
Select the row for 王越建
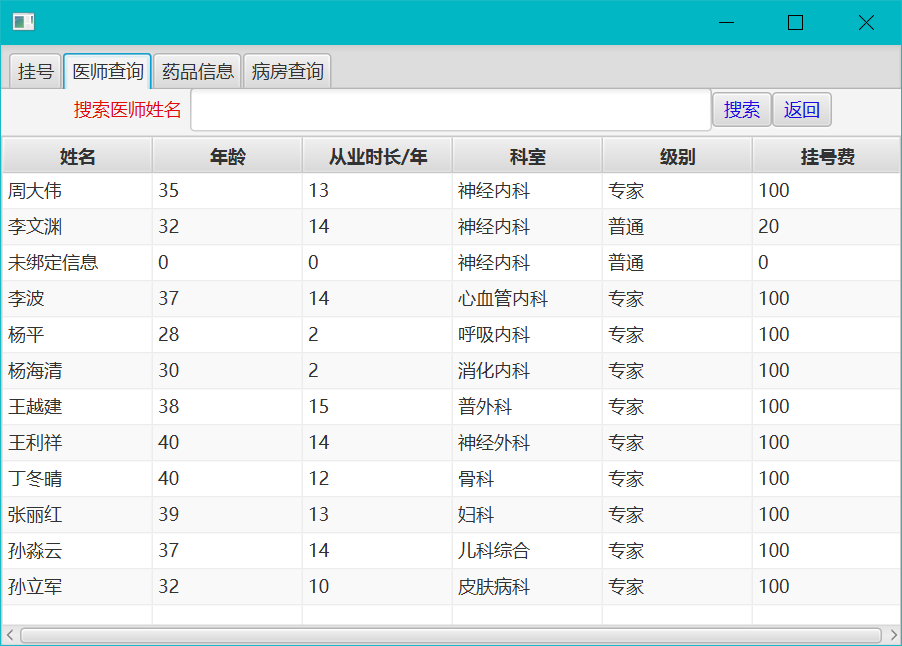[x=451, y=407]
